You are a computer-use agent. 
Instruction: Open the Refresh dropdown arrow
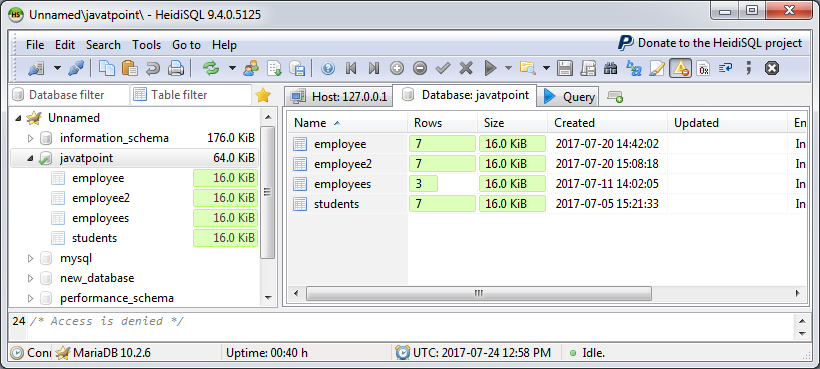point(232,68)
